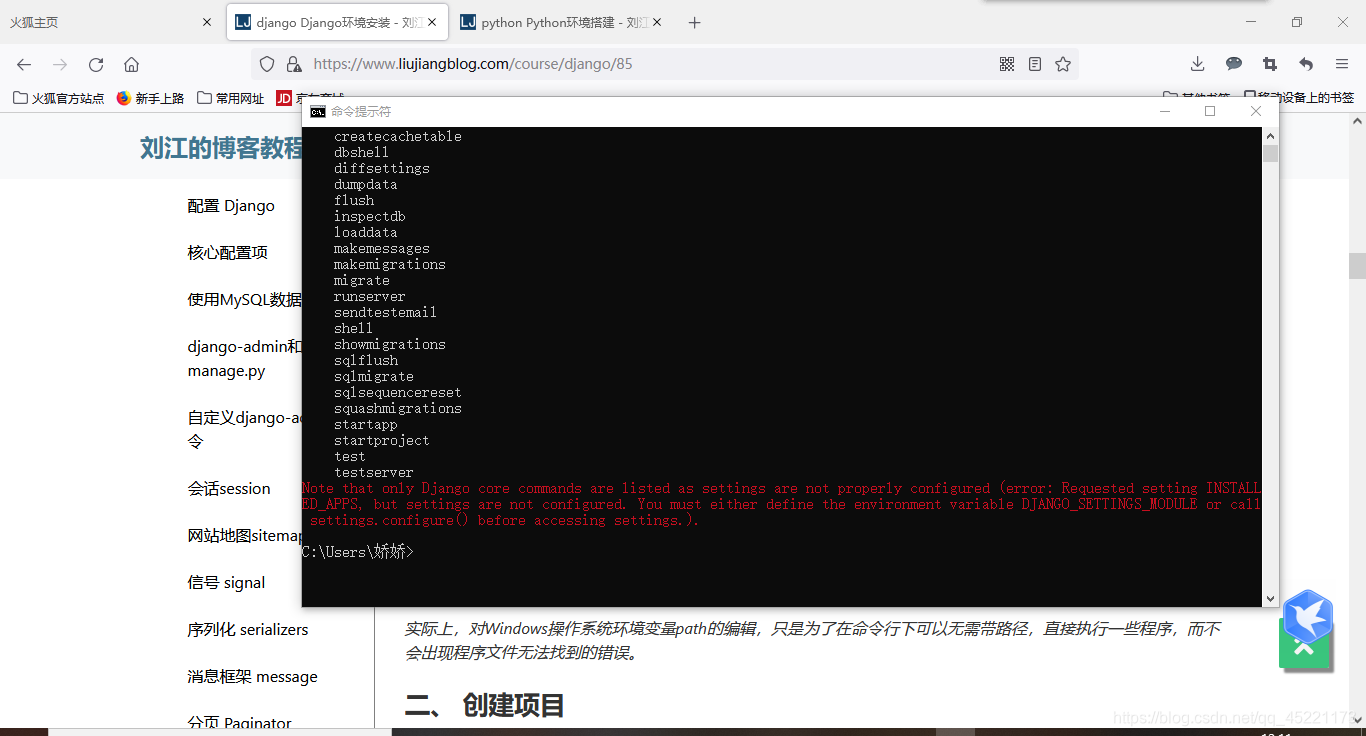Open 自定义django-admin命令 sidebar entry

245,429
